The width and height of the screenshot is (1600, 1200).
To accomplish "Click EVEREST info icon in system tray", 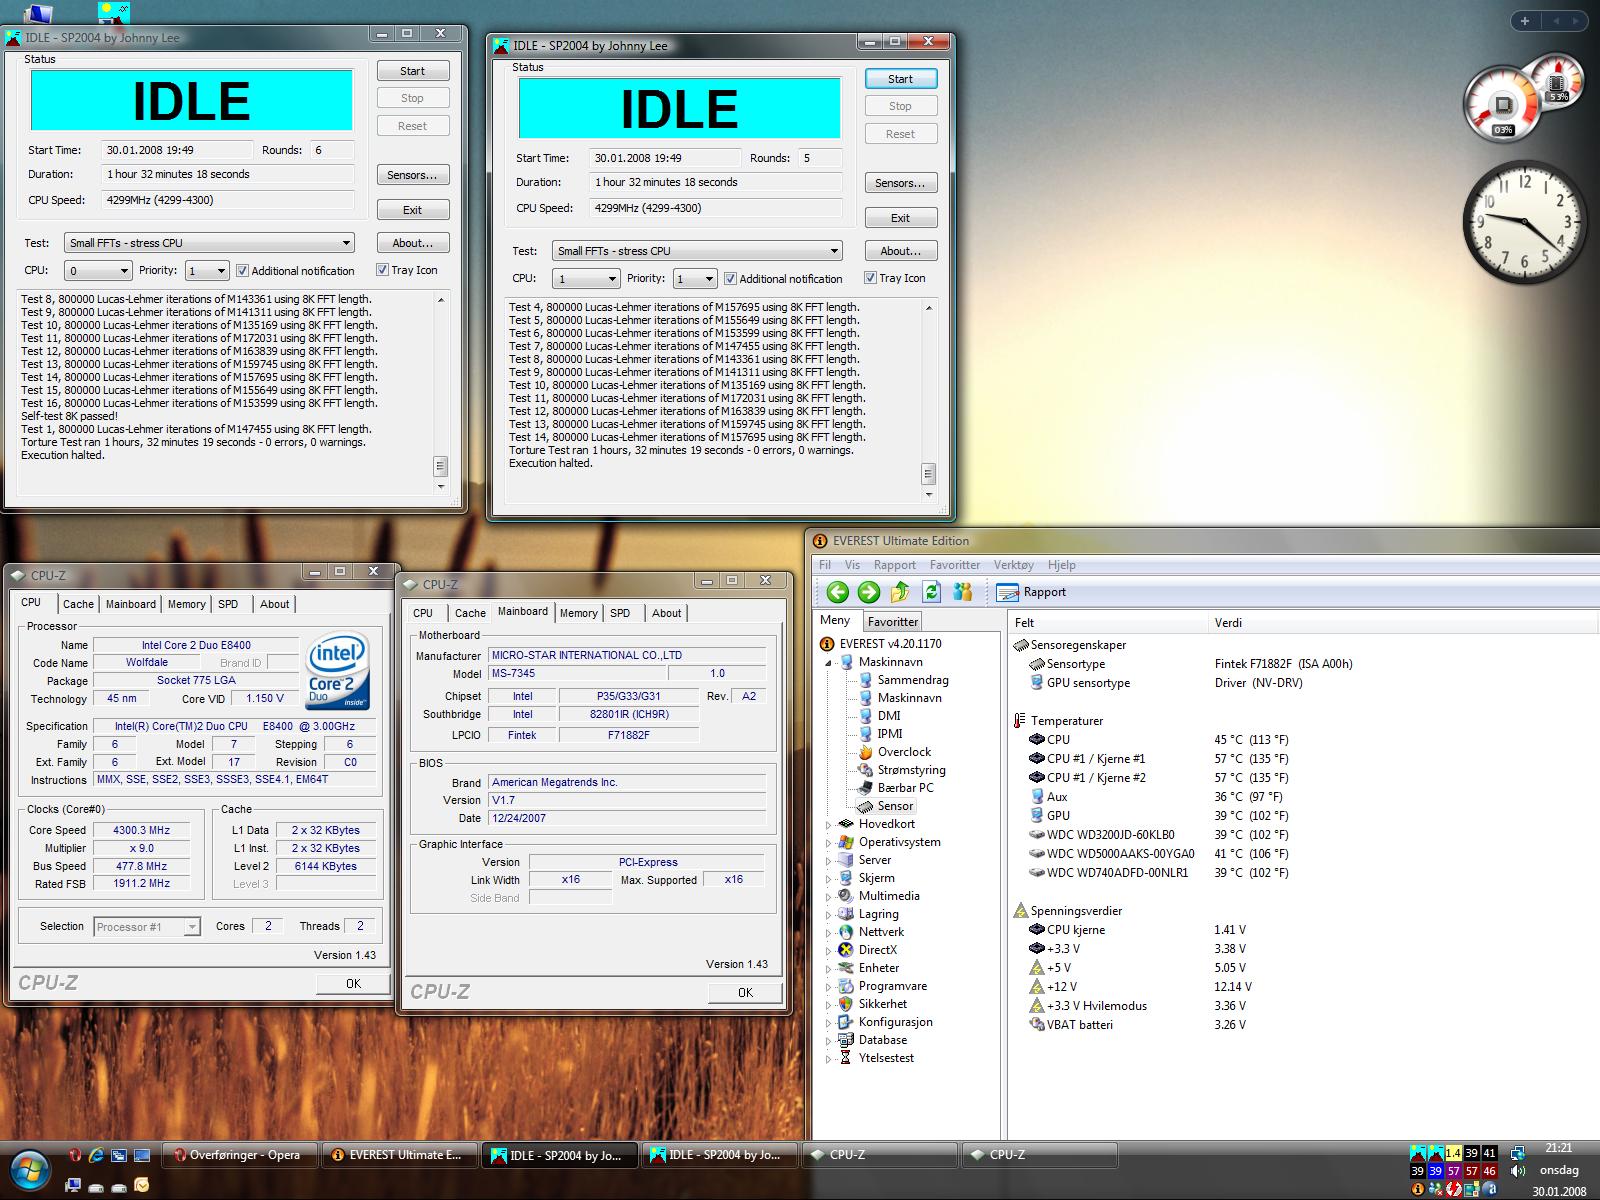I will coord(1417,1189).
